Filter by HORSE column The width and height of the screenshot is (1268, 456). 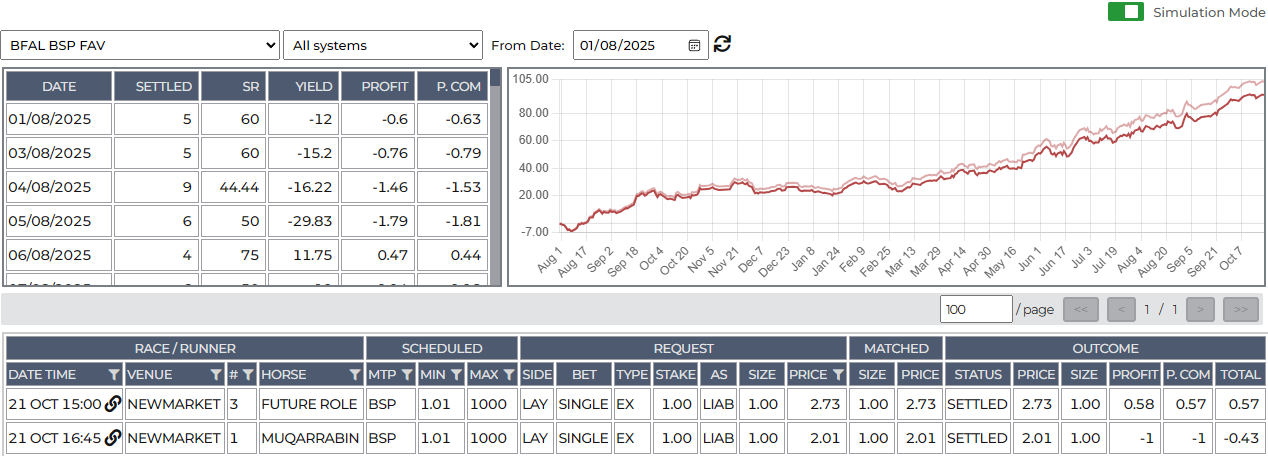click(355, 374)
